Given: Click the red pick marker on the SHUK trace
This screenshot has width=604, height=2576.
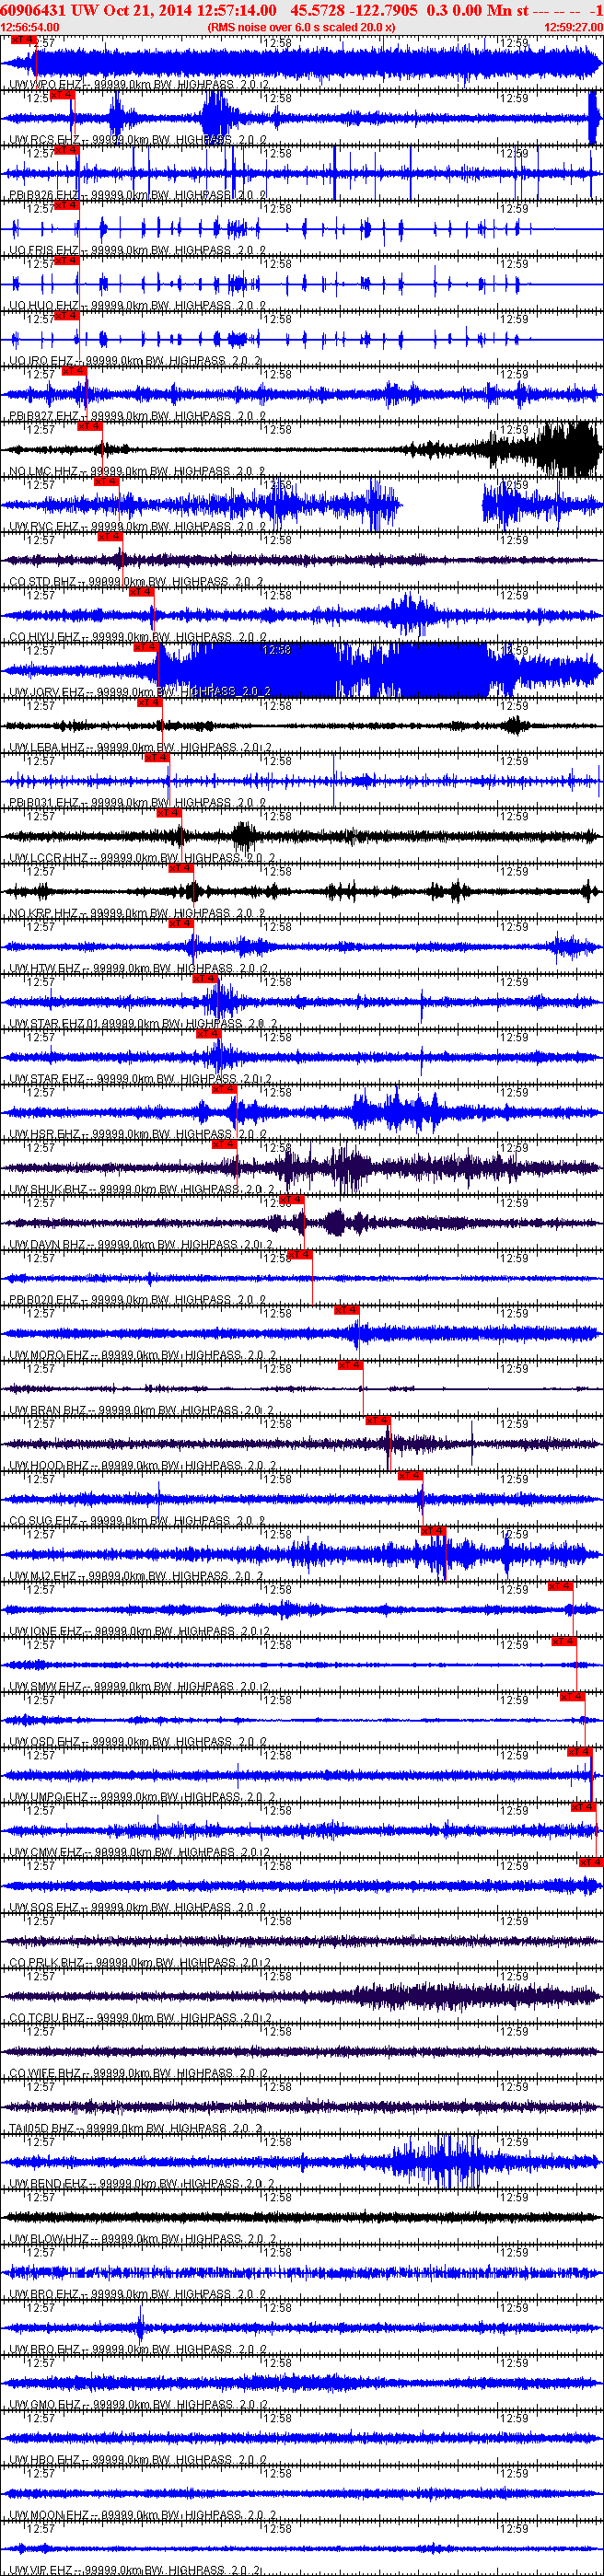Looking at the screenshot, I should 224,1144.
